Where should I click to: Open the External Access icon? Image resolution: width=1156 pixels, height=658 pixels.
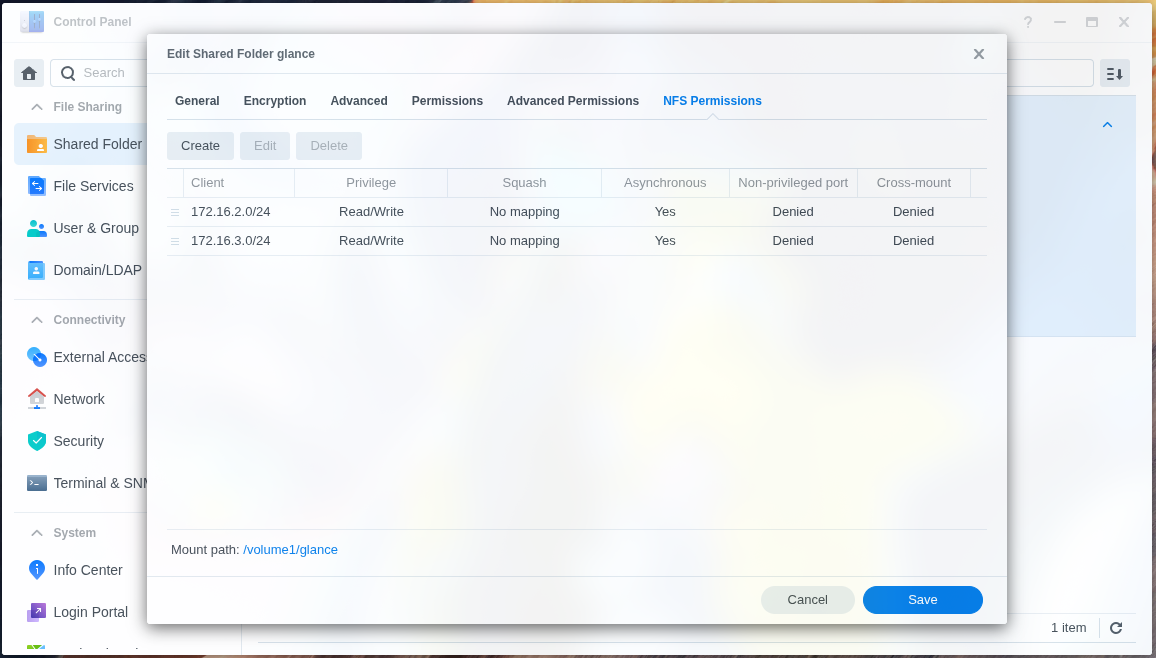pos(36,357)
